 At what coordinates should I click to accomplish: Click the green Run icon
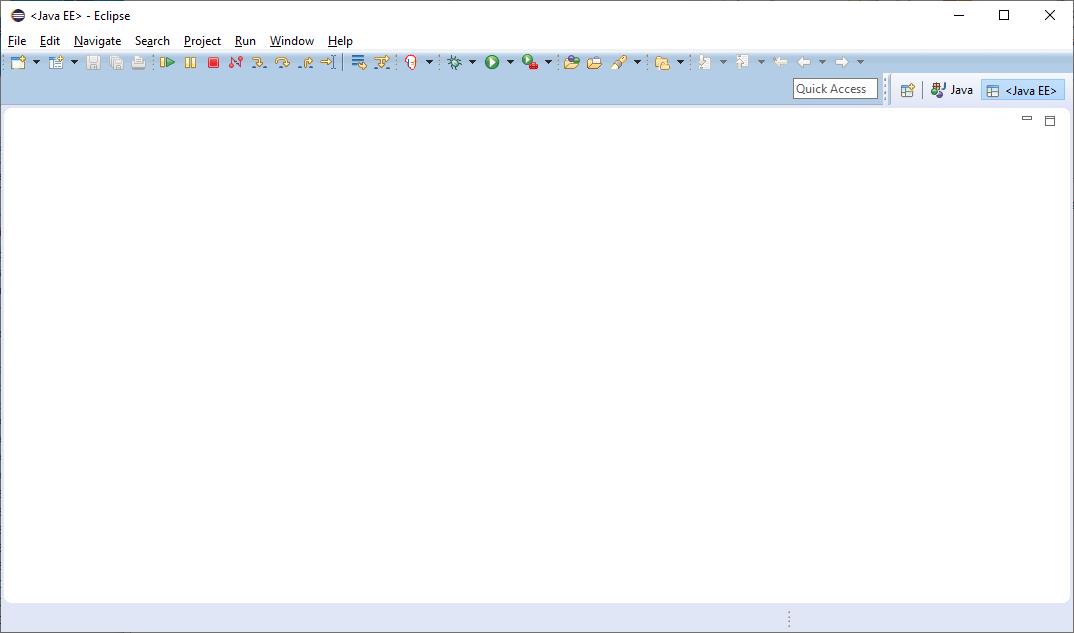pos(492,62)
